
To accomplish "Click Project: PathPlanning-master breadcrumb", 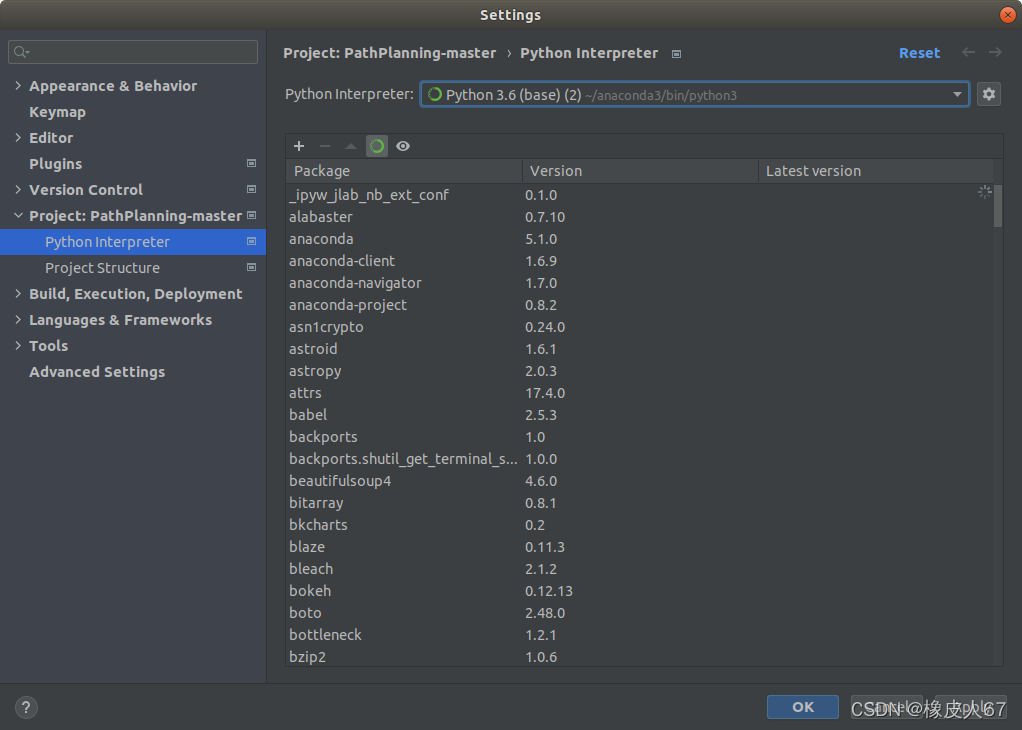I will coord(390,53).
